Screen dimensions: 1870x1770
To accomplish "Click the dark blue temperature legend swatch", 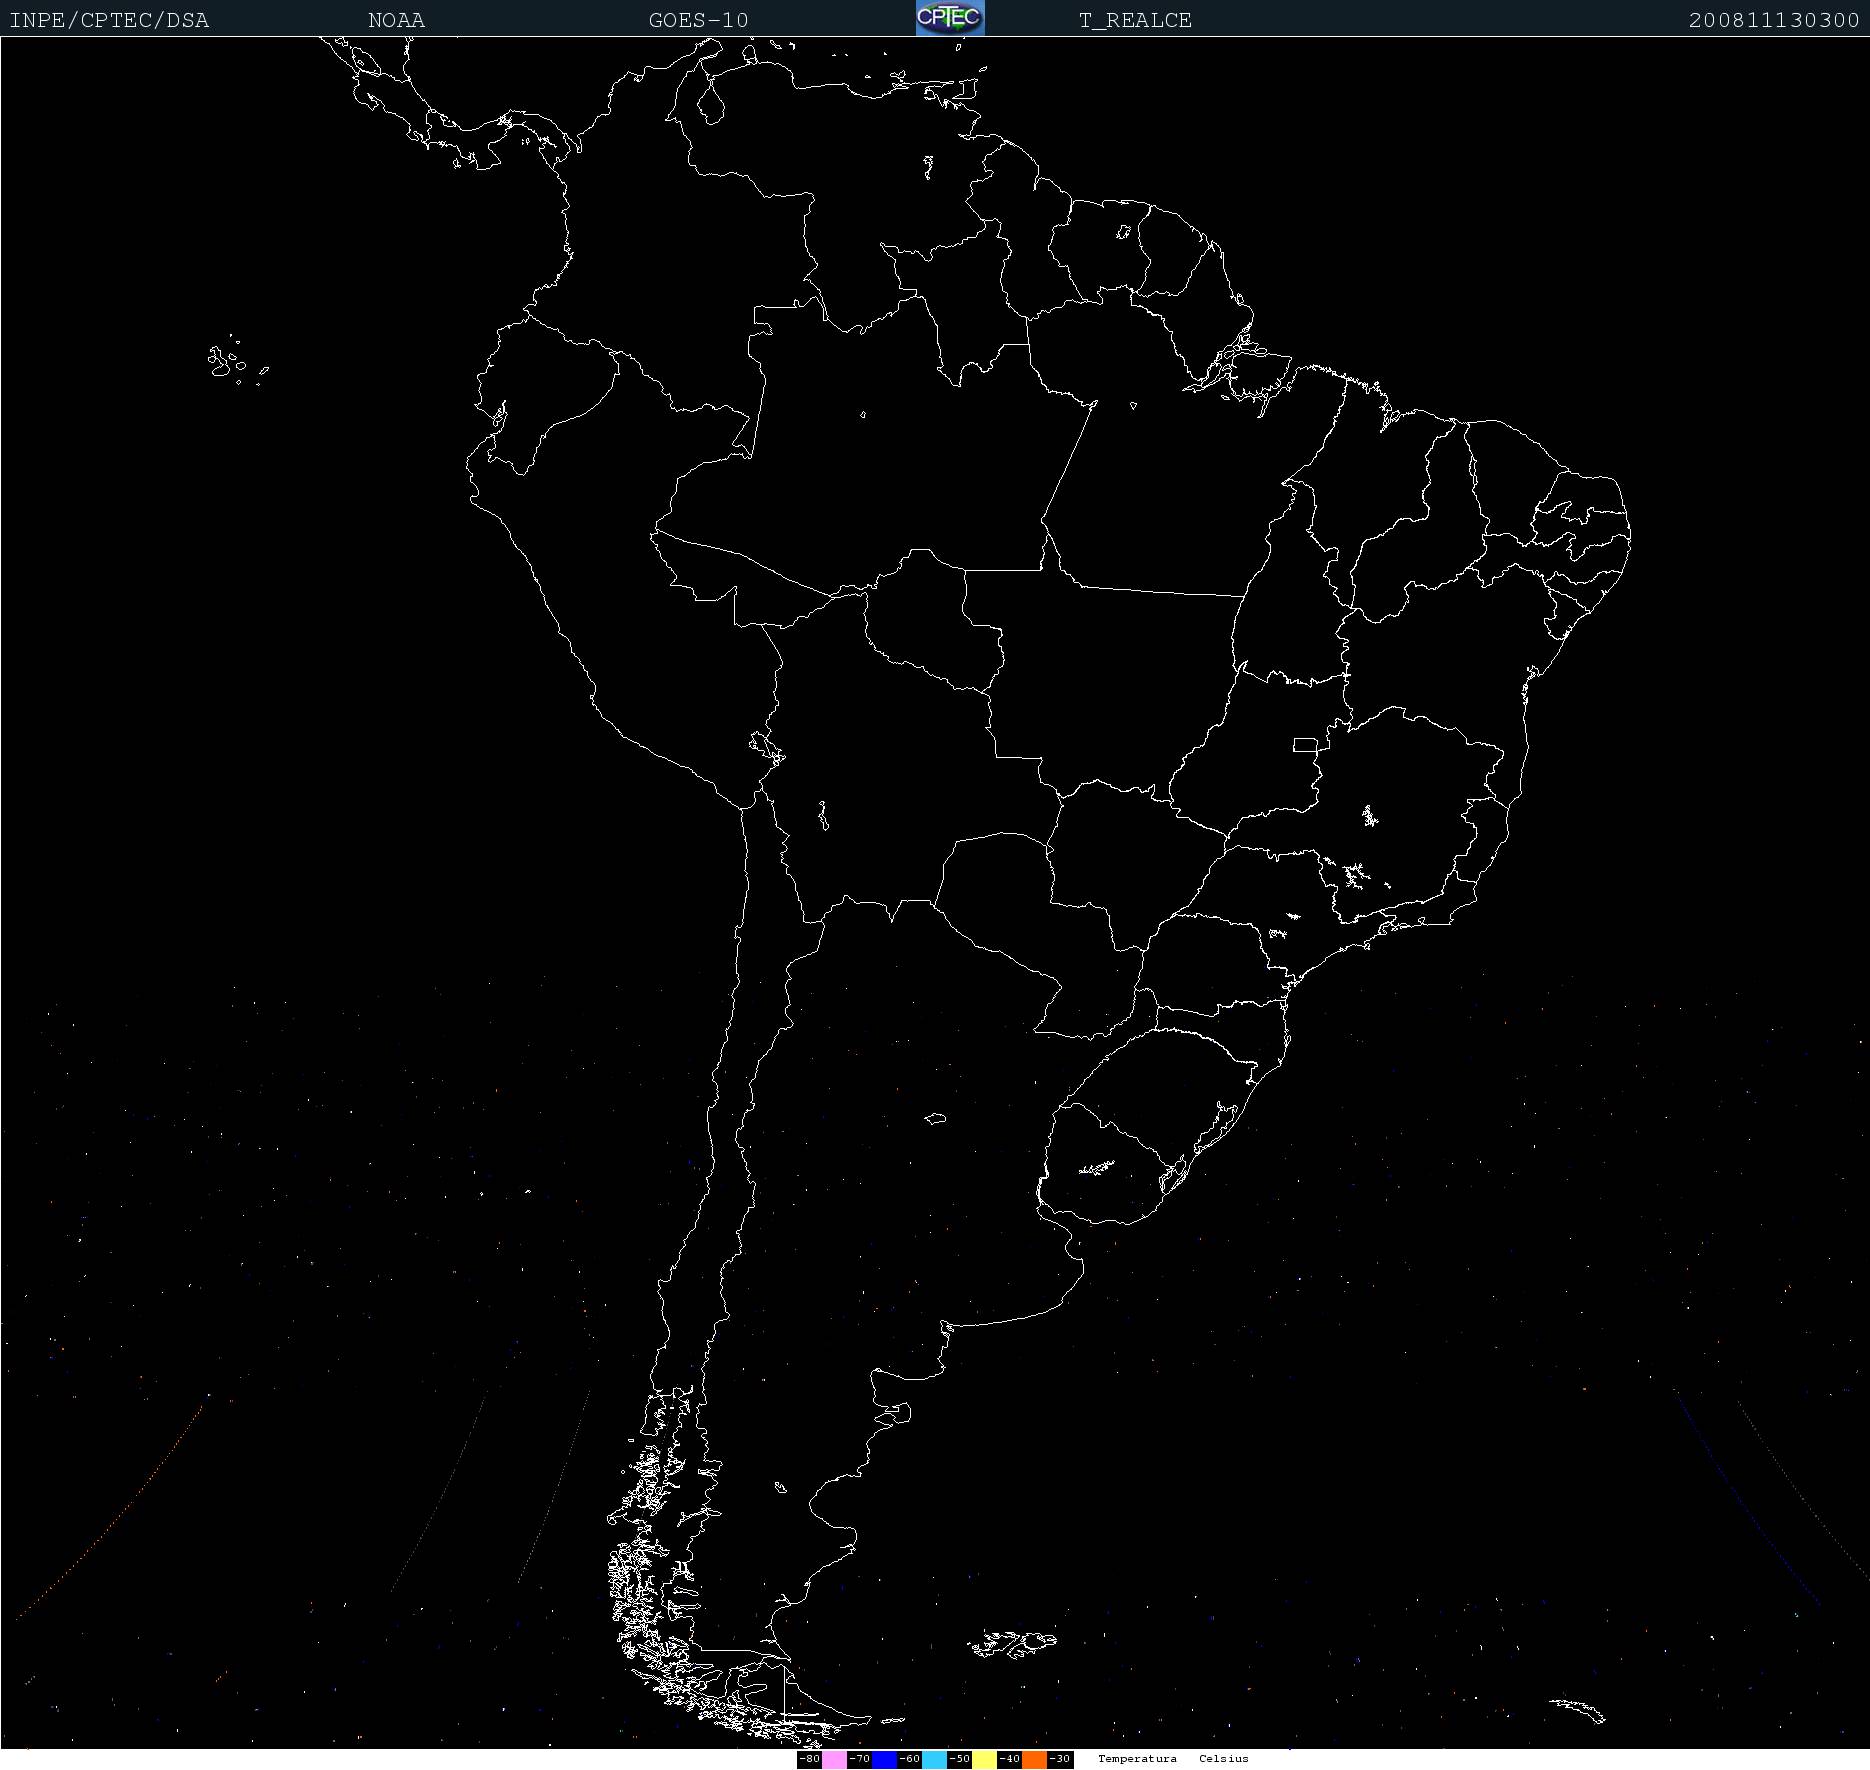I will click(884, 1759).
